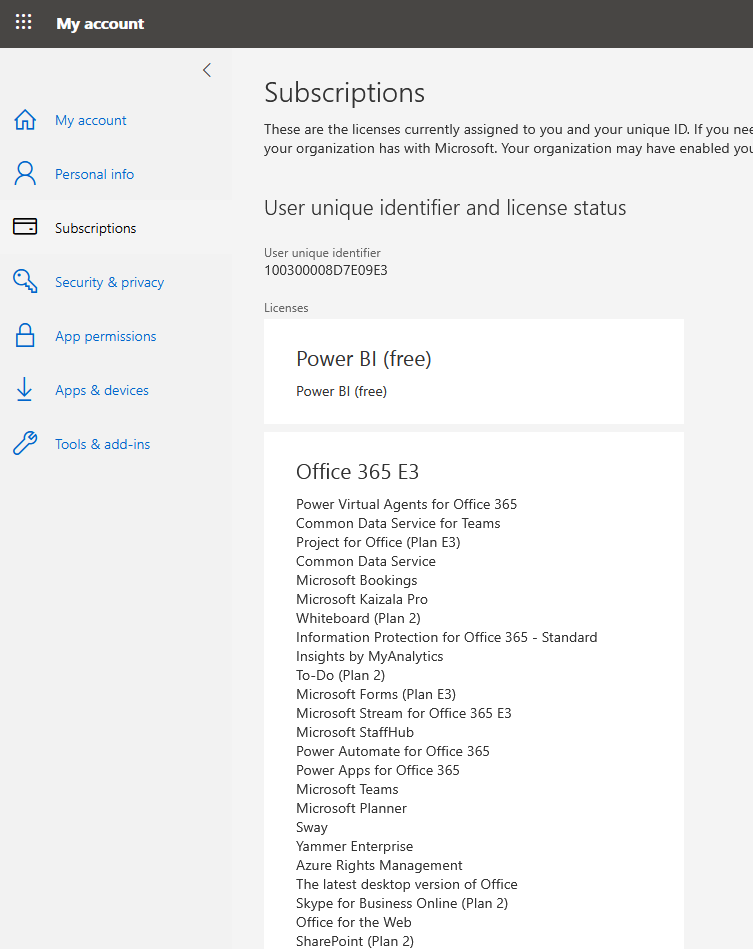
Task: Click the User unique identifier label
Action: click(323, 253)
